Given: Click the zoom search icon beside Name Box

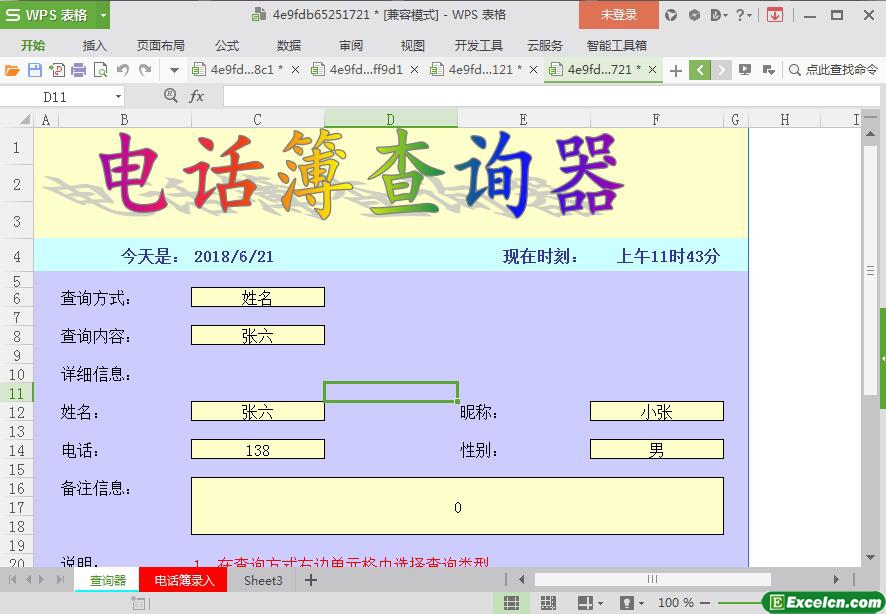Looking at the screenshot, I should (170, 96).
